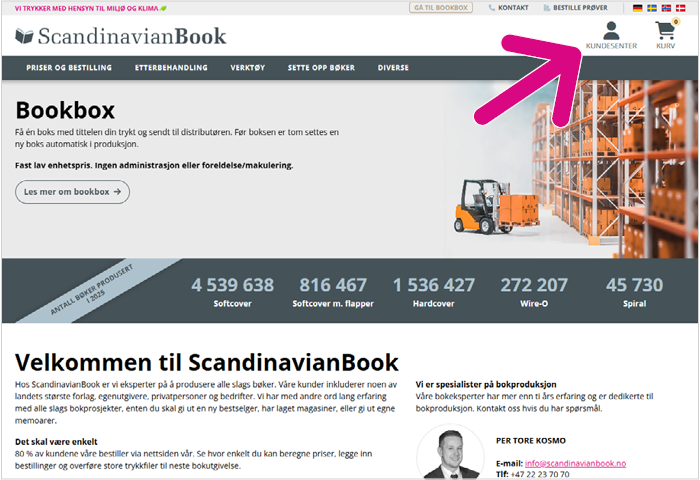Open the Priser og bestilling menu
Image resolution: width=700 pixels, height=480 pixels.
click(69, 68)
